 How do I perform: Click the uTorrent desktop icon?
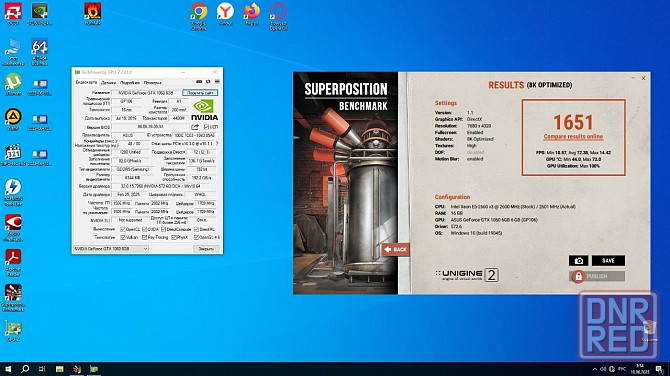click(13, 84)
